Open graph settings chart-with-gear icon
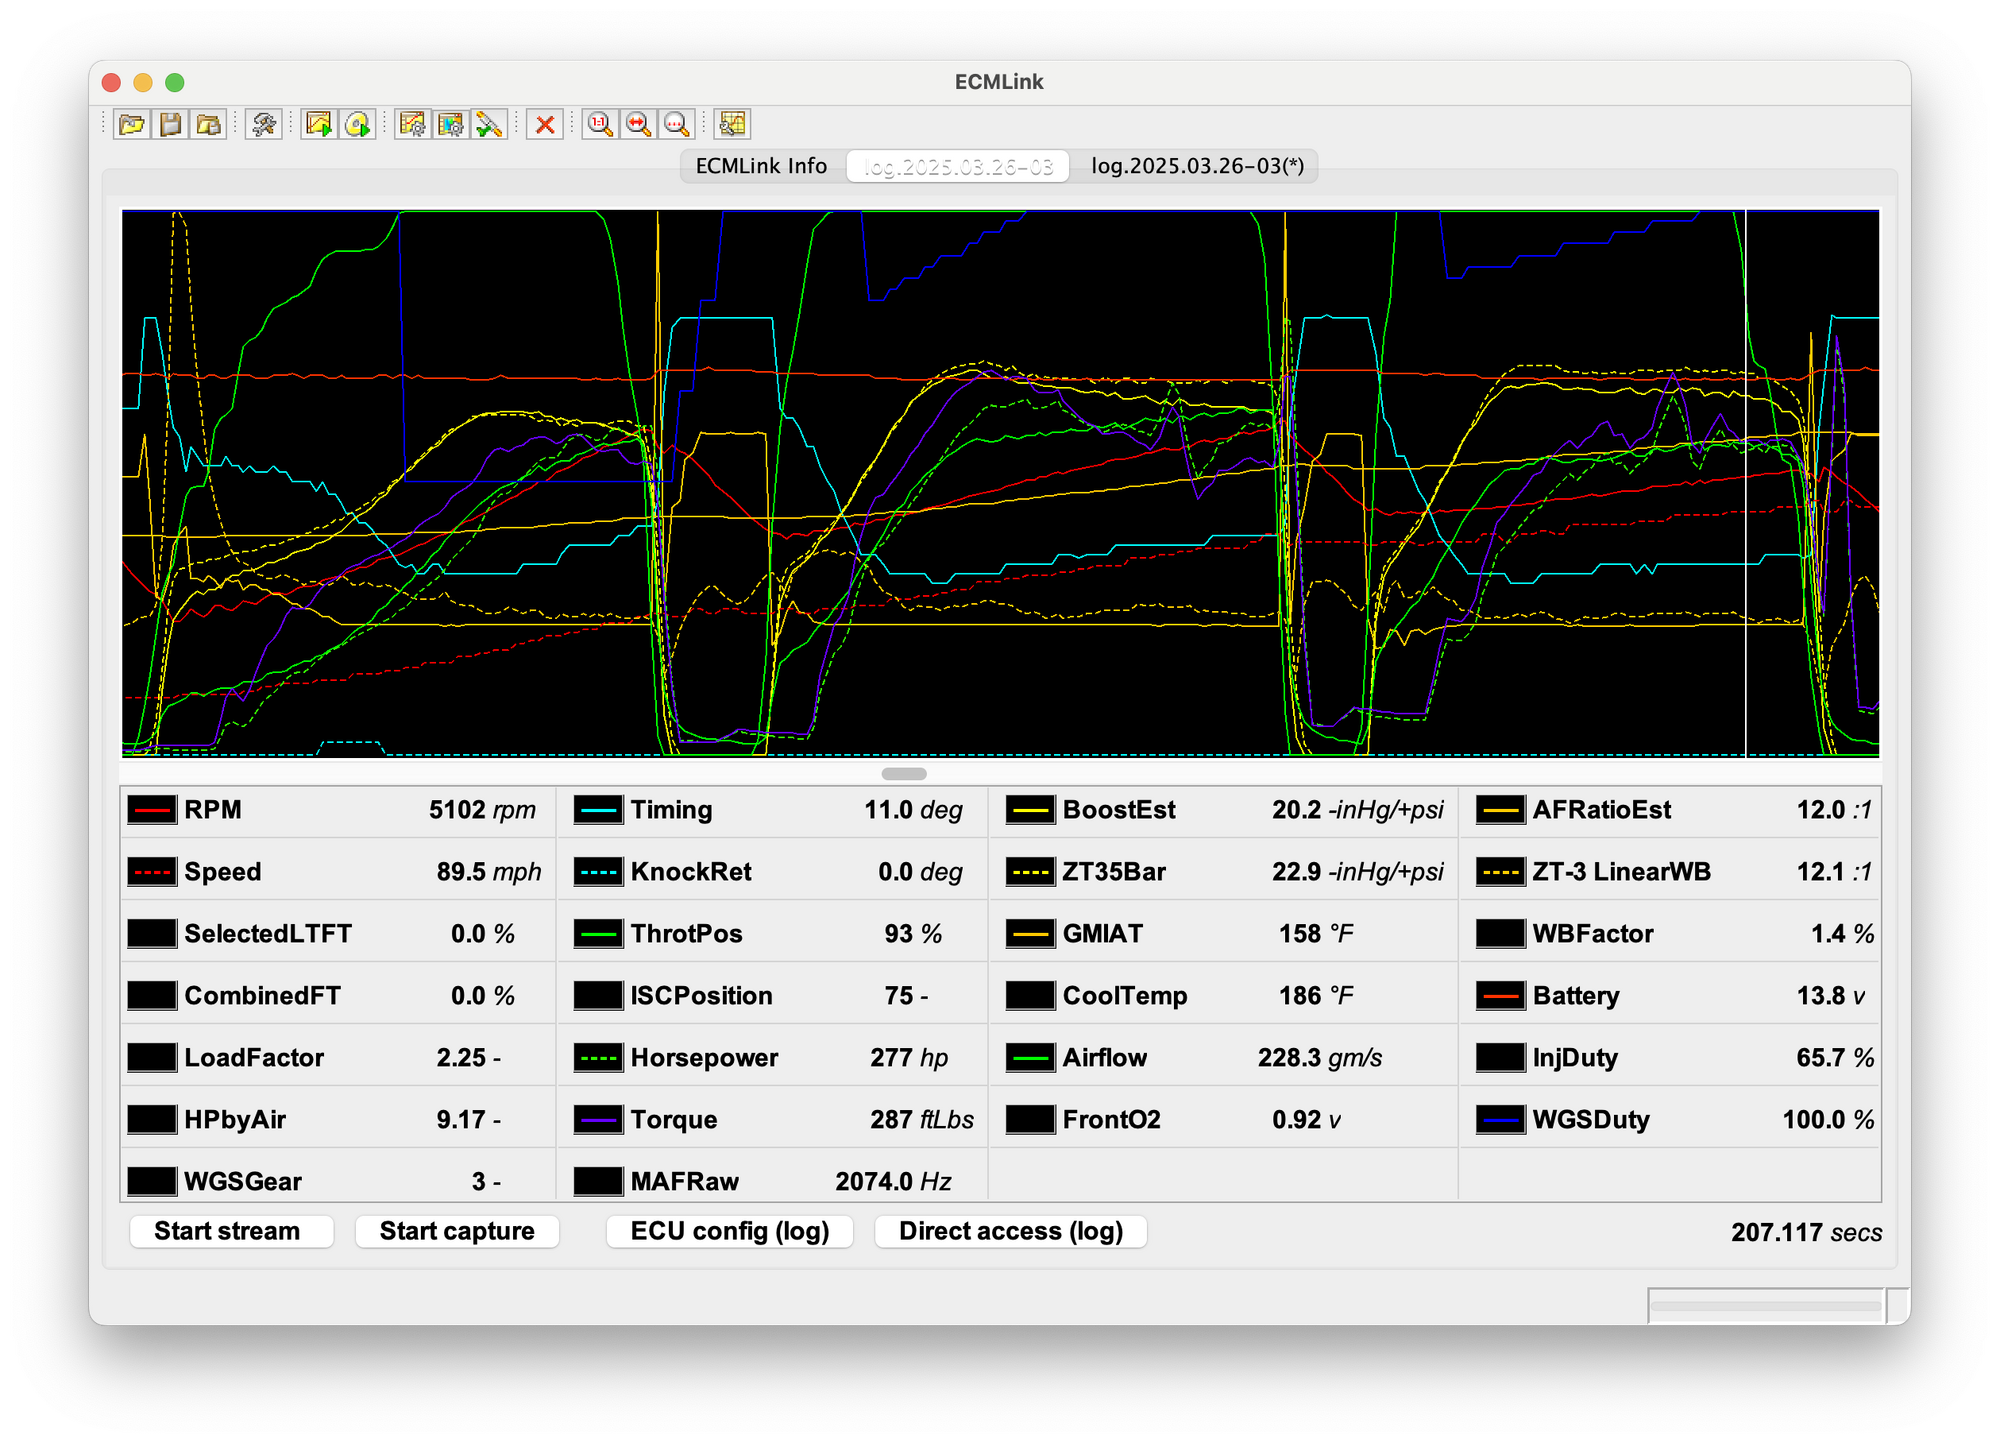2000x1443 pixels. click(x=412, y=124)
